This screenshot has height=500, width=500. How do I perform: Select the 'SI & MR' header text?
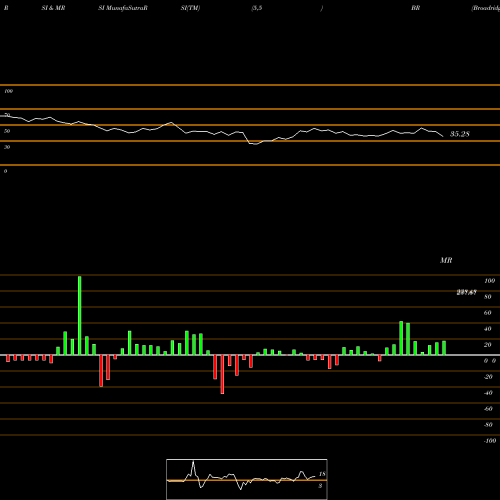(53, 8)
